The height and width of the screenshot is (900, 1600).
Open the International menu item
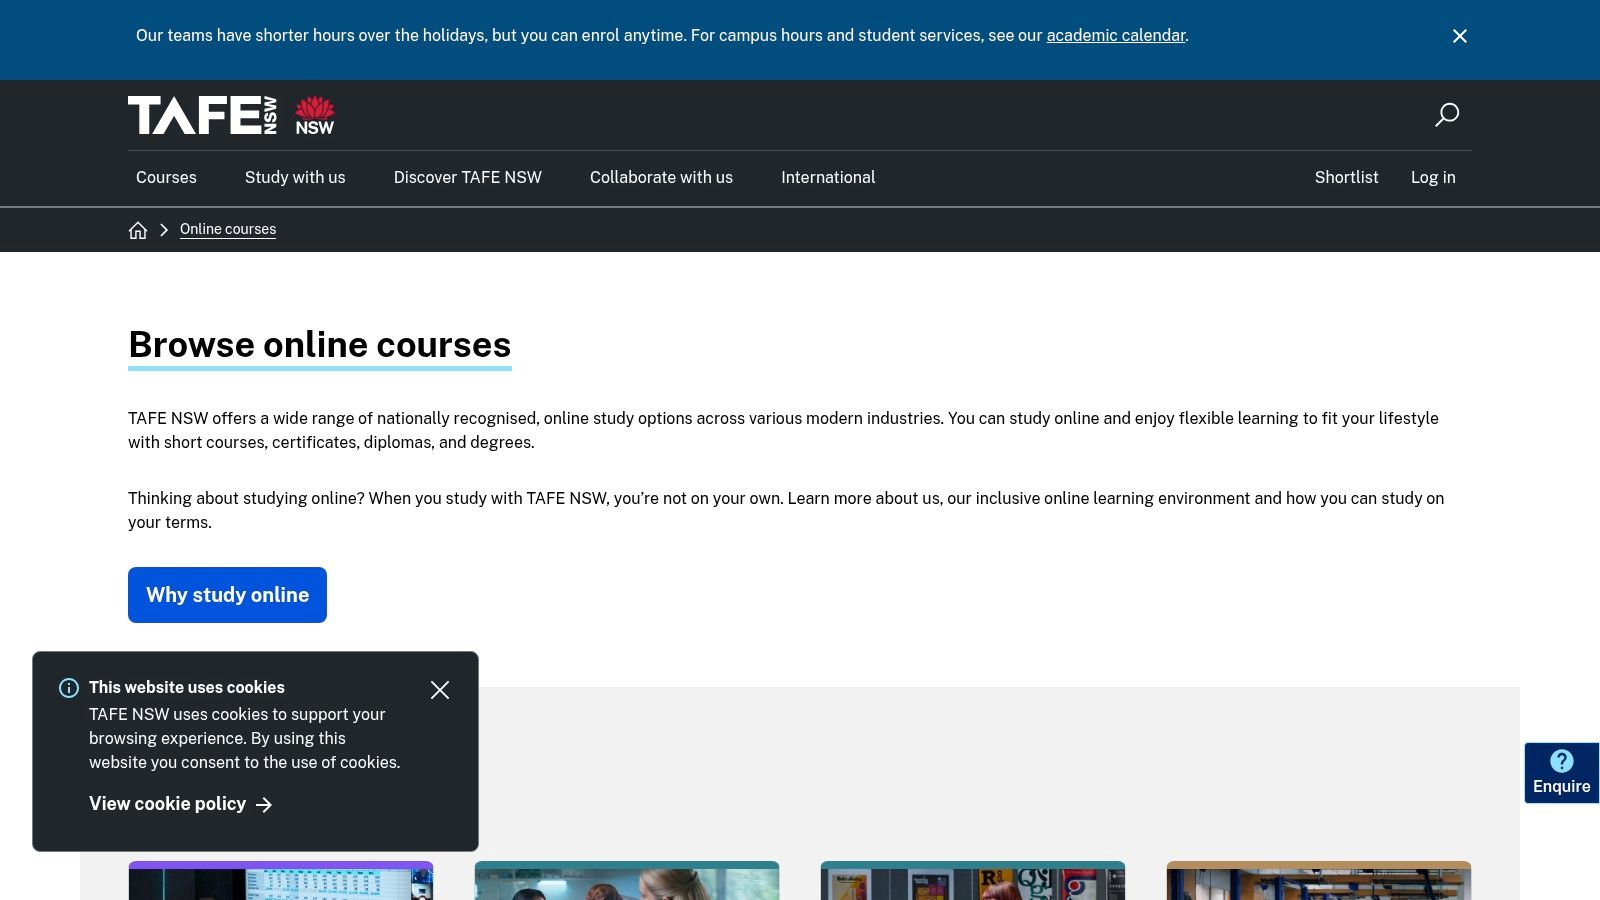point(828,177)
